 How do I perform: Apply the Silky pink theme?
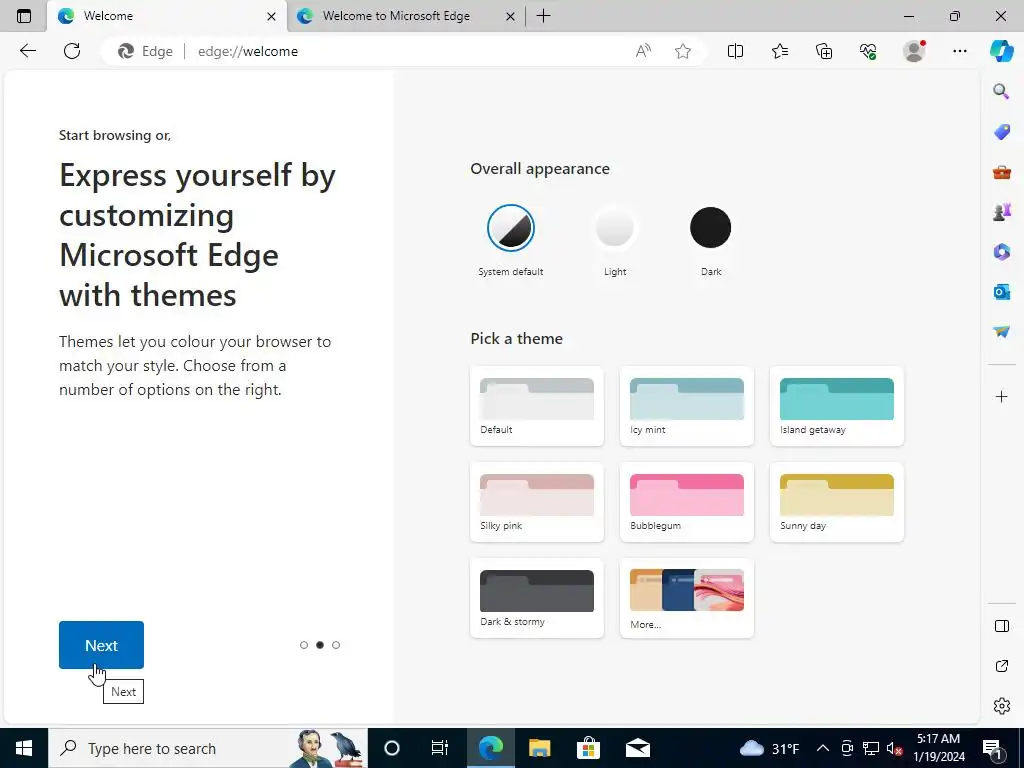pyautogui.click(x=537, y=502)
